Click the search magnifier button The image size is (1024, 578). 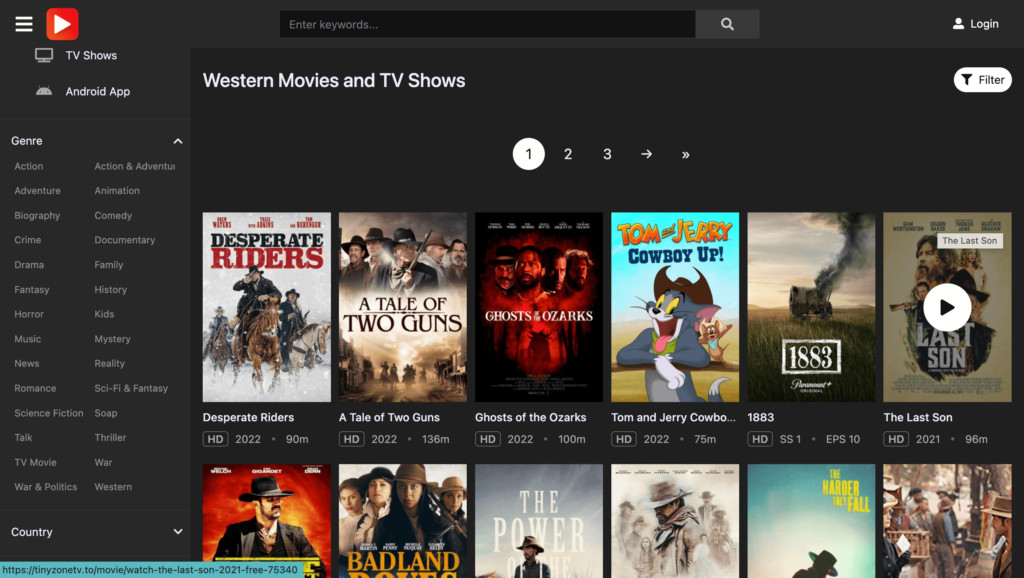(x=727, y=24)
